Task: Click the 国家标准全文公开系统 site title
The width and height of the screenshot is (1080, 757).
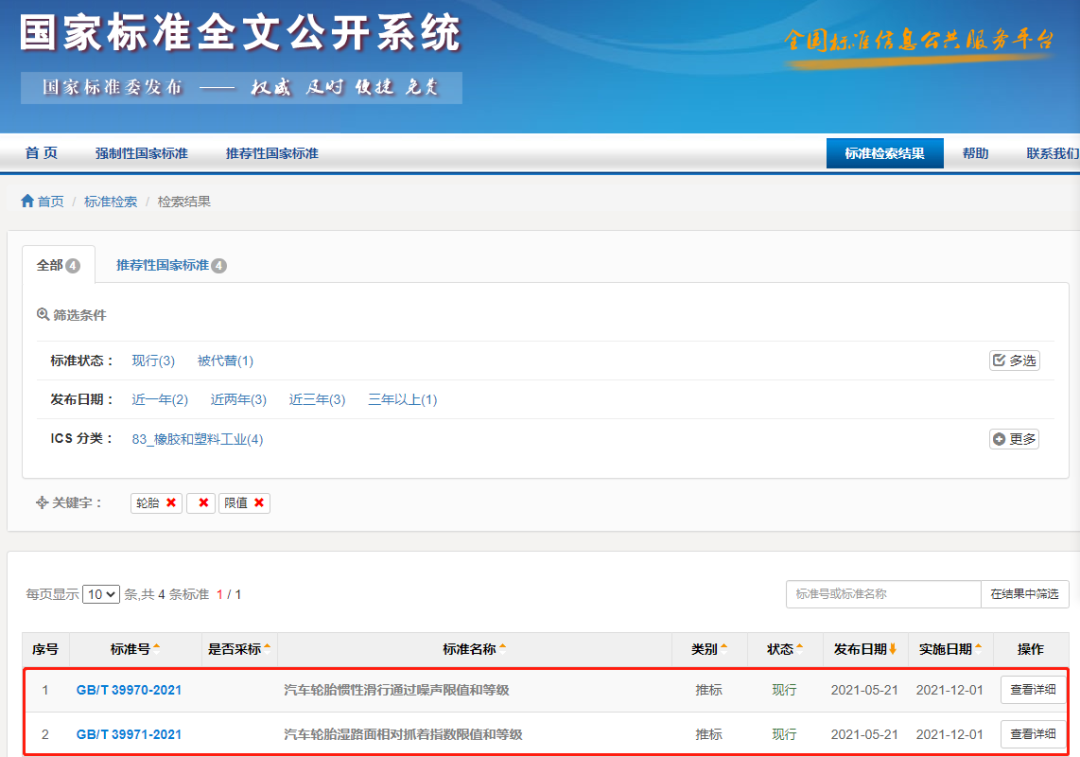Action: pos(240,32)
